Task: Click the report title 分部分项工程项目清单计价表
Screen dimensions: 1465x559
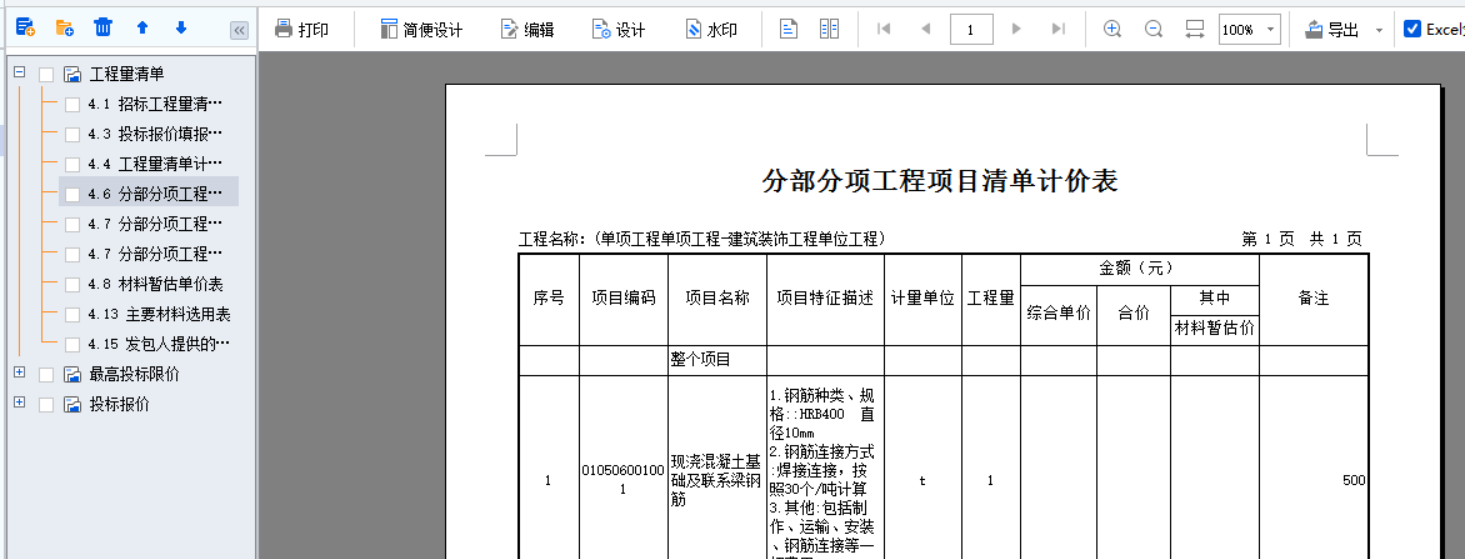Action: tap(940, 181)
